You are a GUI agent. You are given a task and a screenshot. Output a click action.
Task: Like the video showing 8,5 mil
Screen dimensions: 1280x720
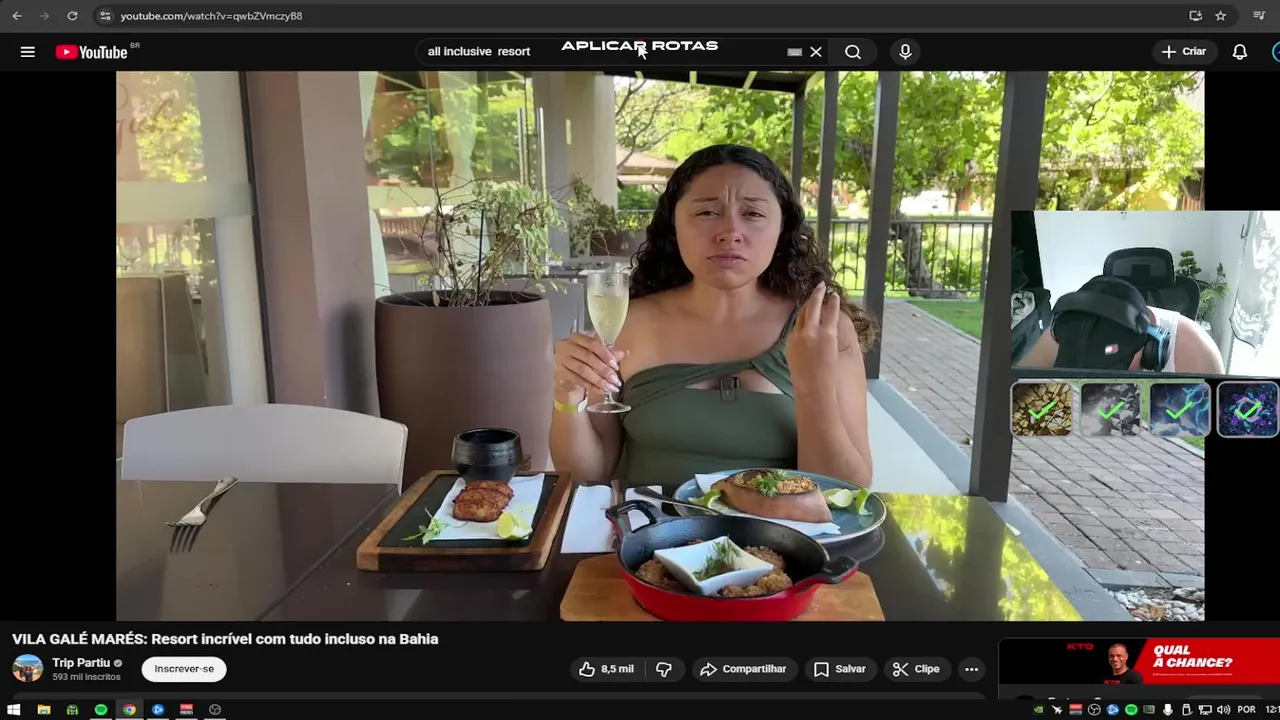[606, 669]
